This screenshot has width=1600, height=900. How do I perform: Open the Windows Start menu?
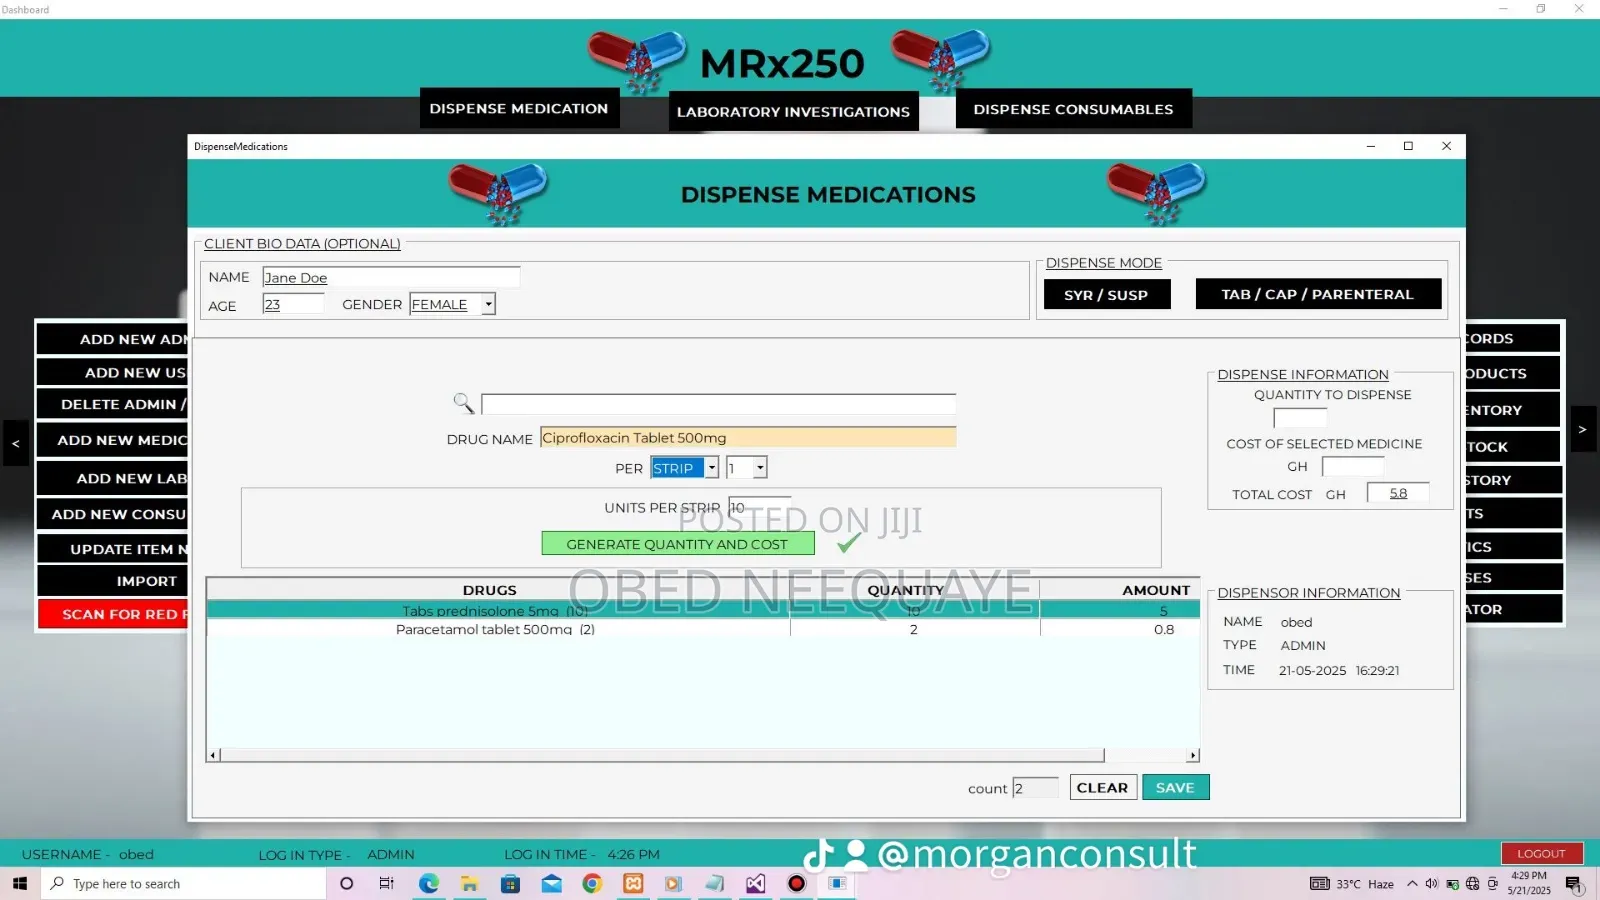tap(19, 883)
